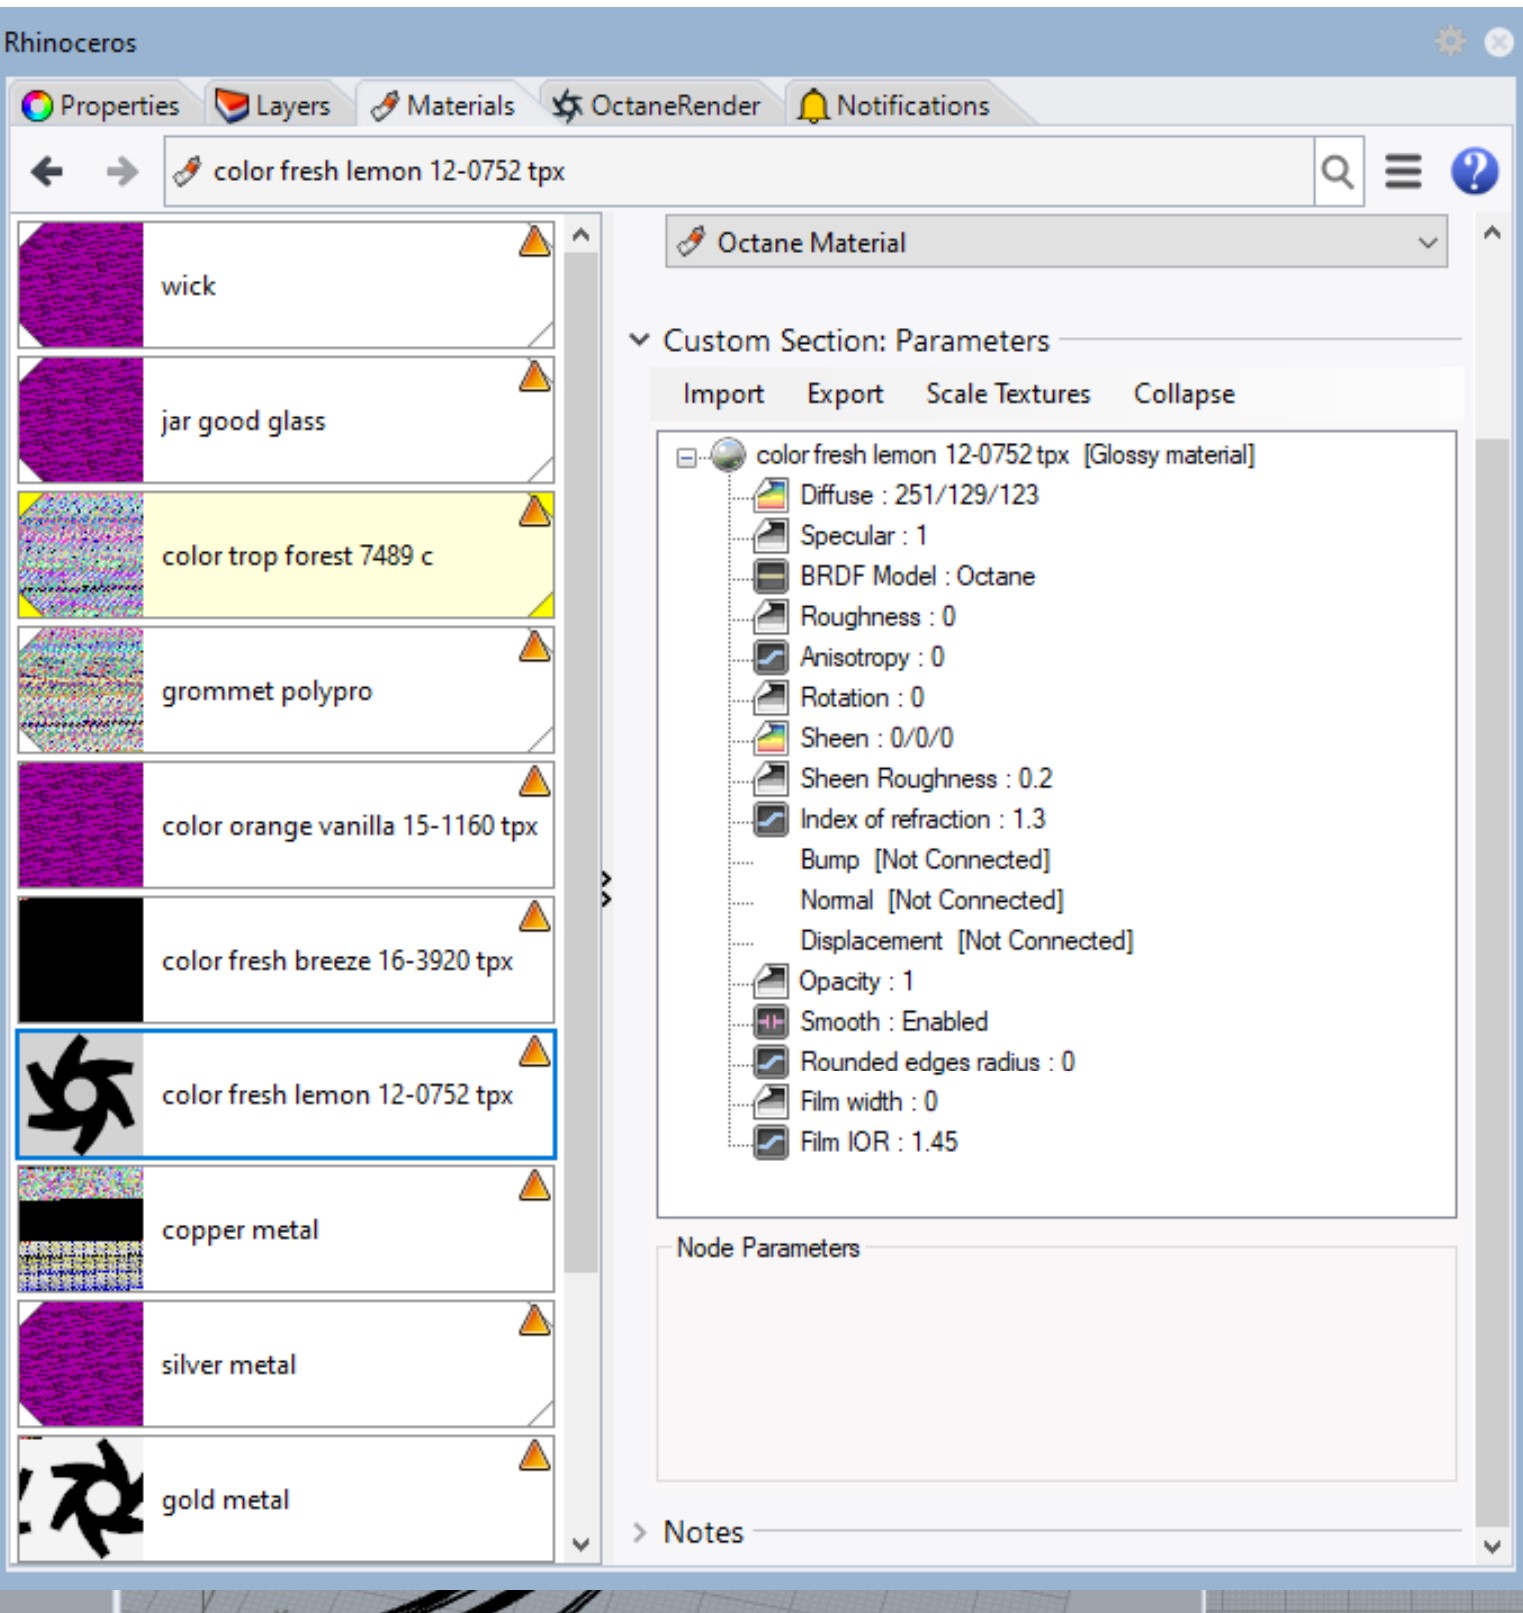1523x1613 pixels.
Task: Select the 'jar good glass' name label
Action: pos(243,421)
